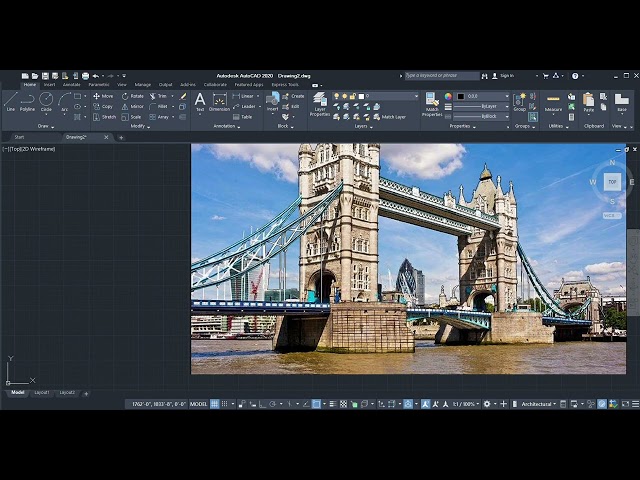The width and height of the screenshot is (640, 480).
Task: Click the Create block button
Action: click(x=293, y=96)
